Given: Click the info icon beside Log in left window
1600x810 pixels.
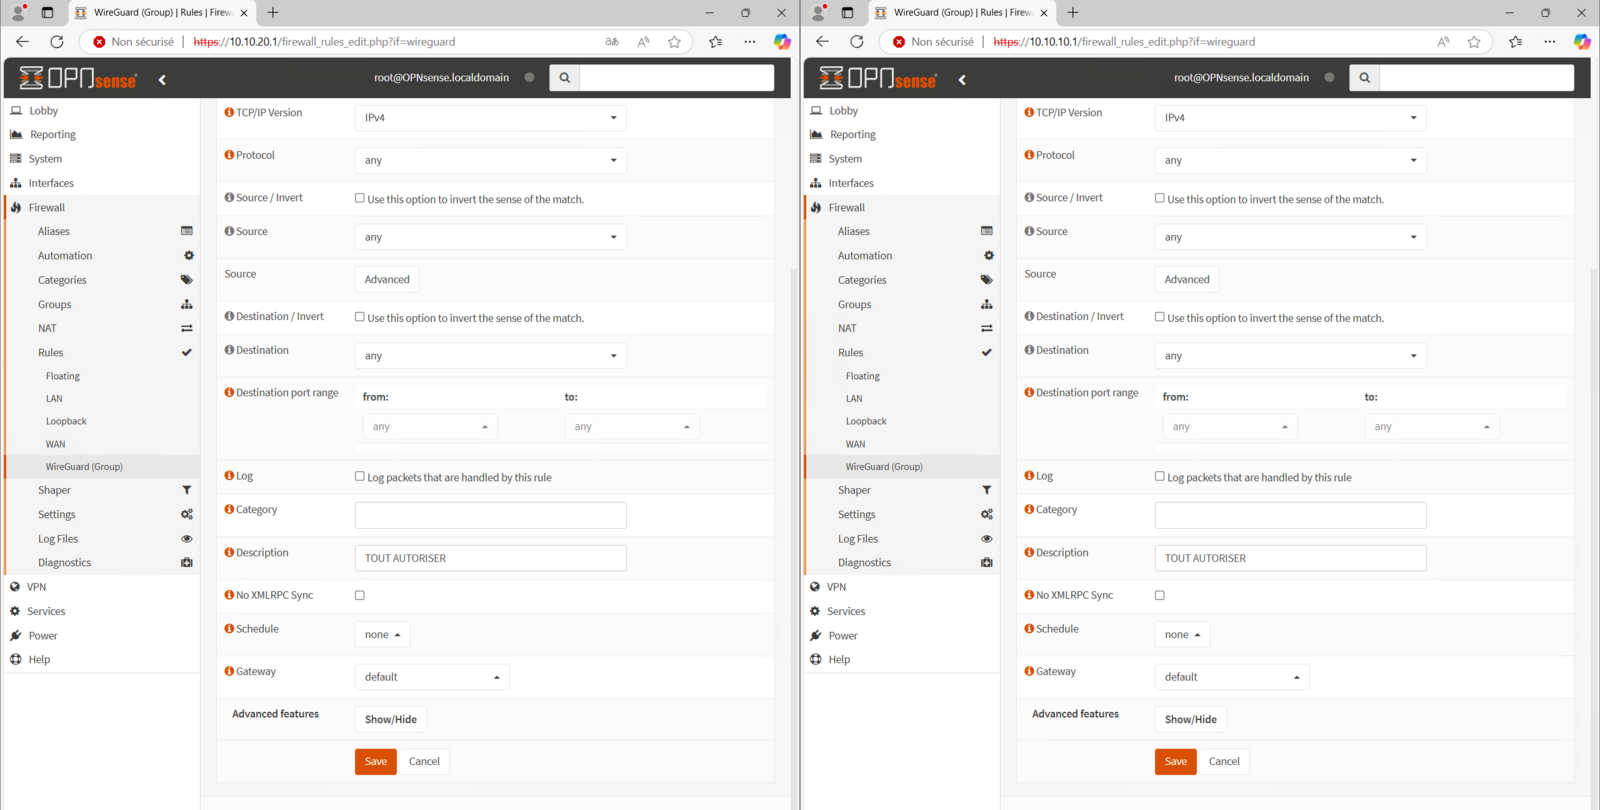Looking at the screenshot, I should [x=229, y=476].
